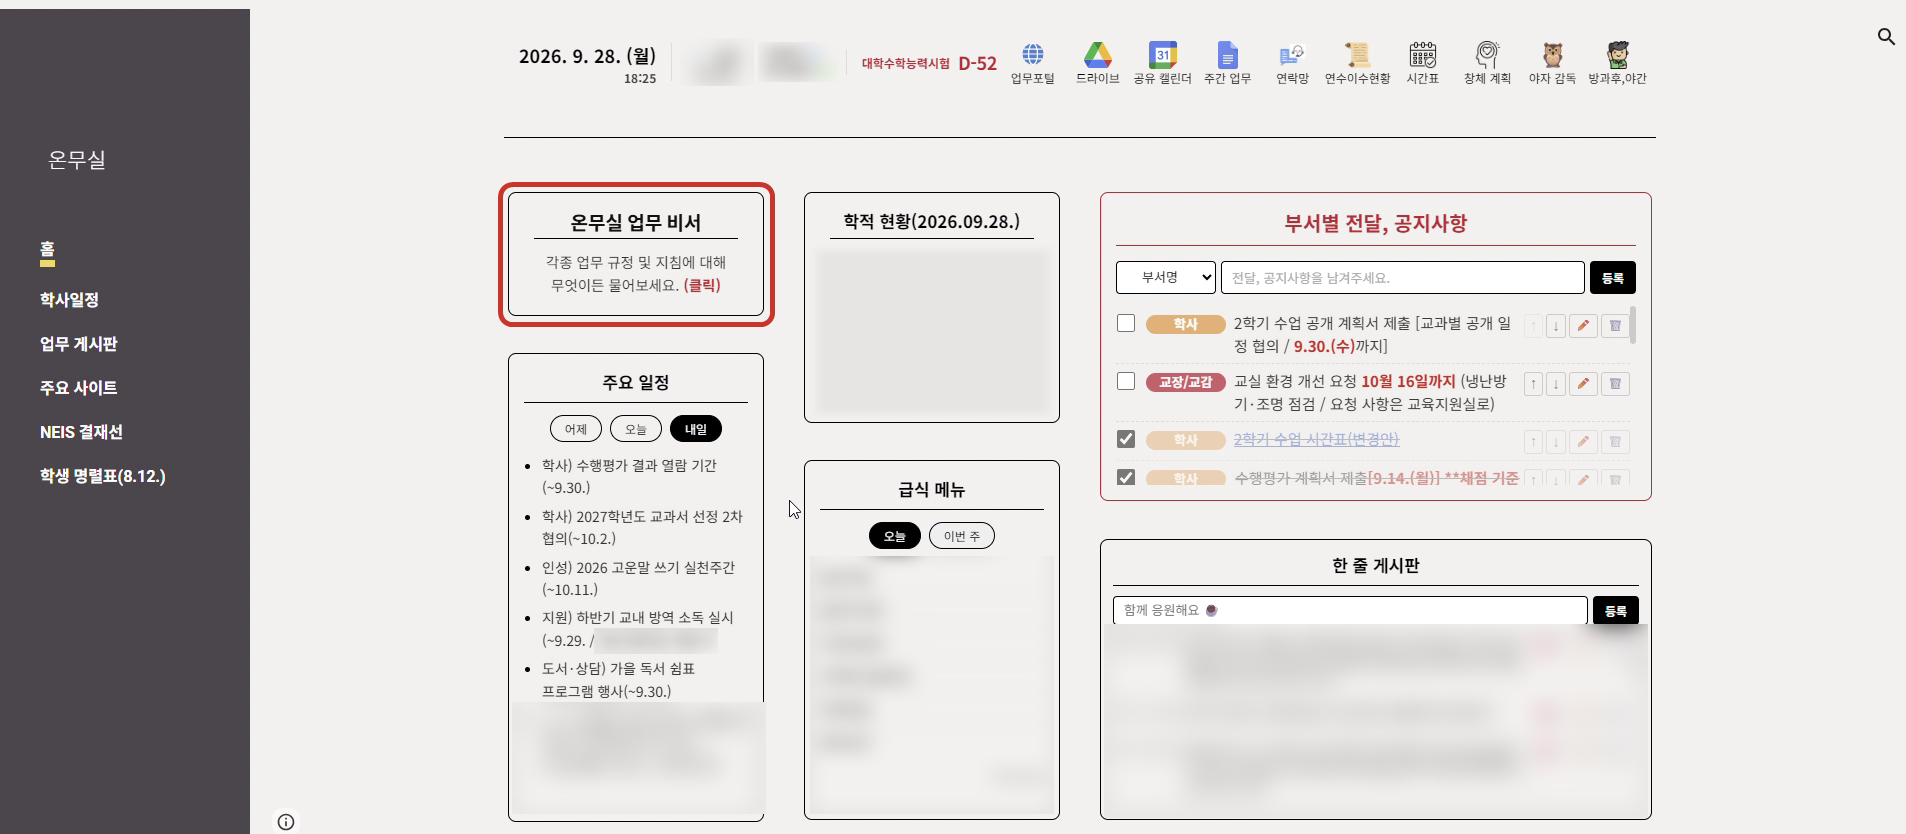Open the 방과후,야간 icon

(x=1617, y=54)
